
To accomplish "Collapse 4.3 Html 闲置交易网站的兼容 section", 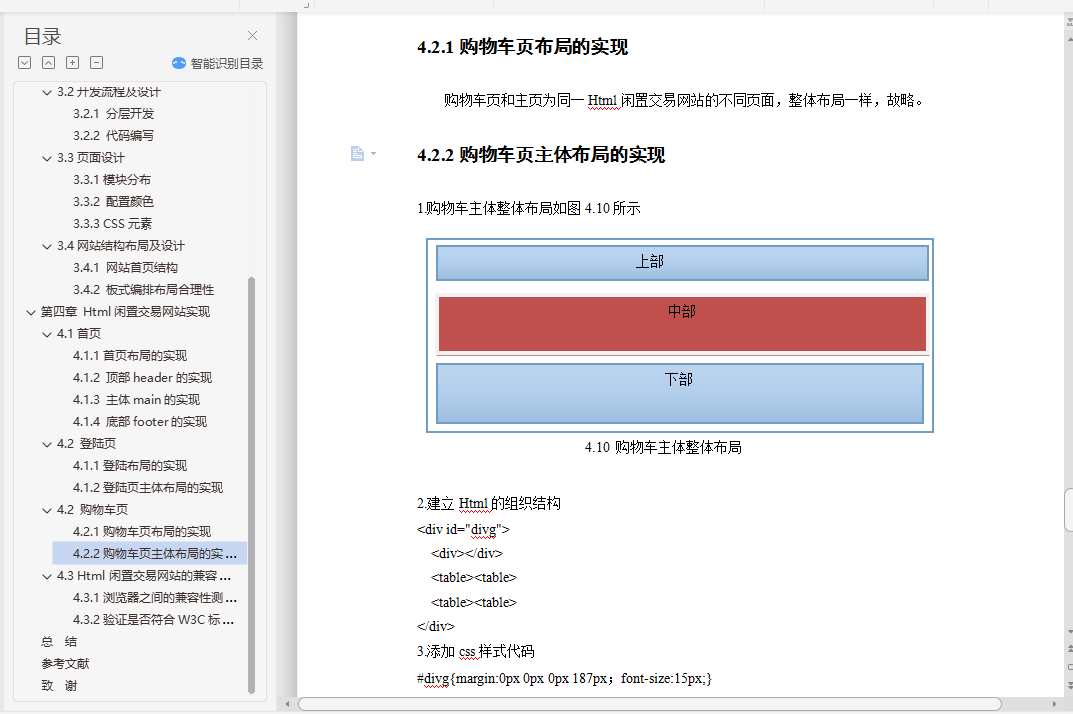I will [x=47, y=576].
